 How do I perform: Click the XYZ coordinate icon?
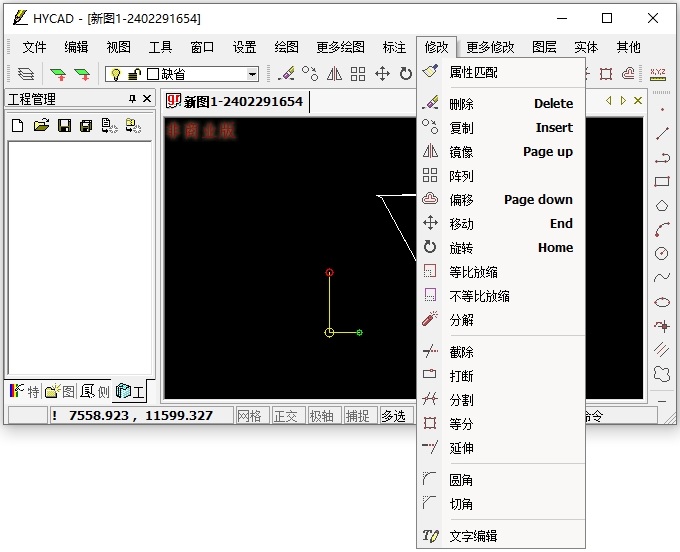point(657,74)
